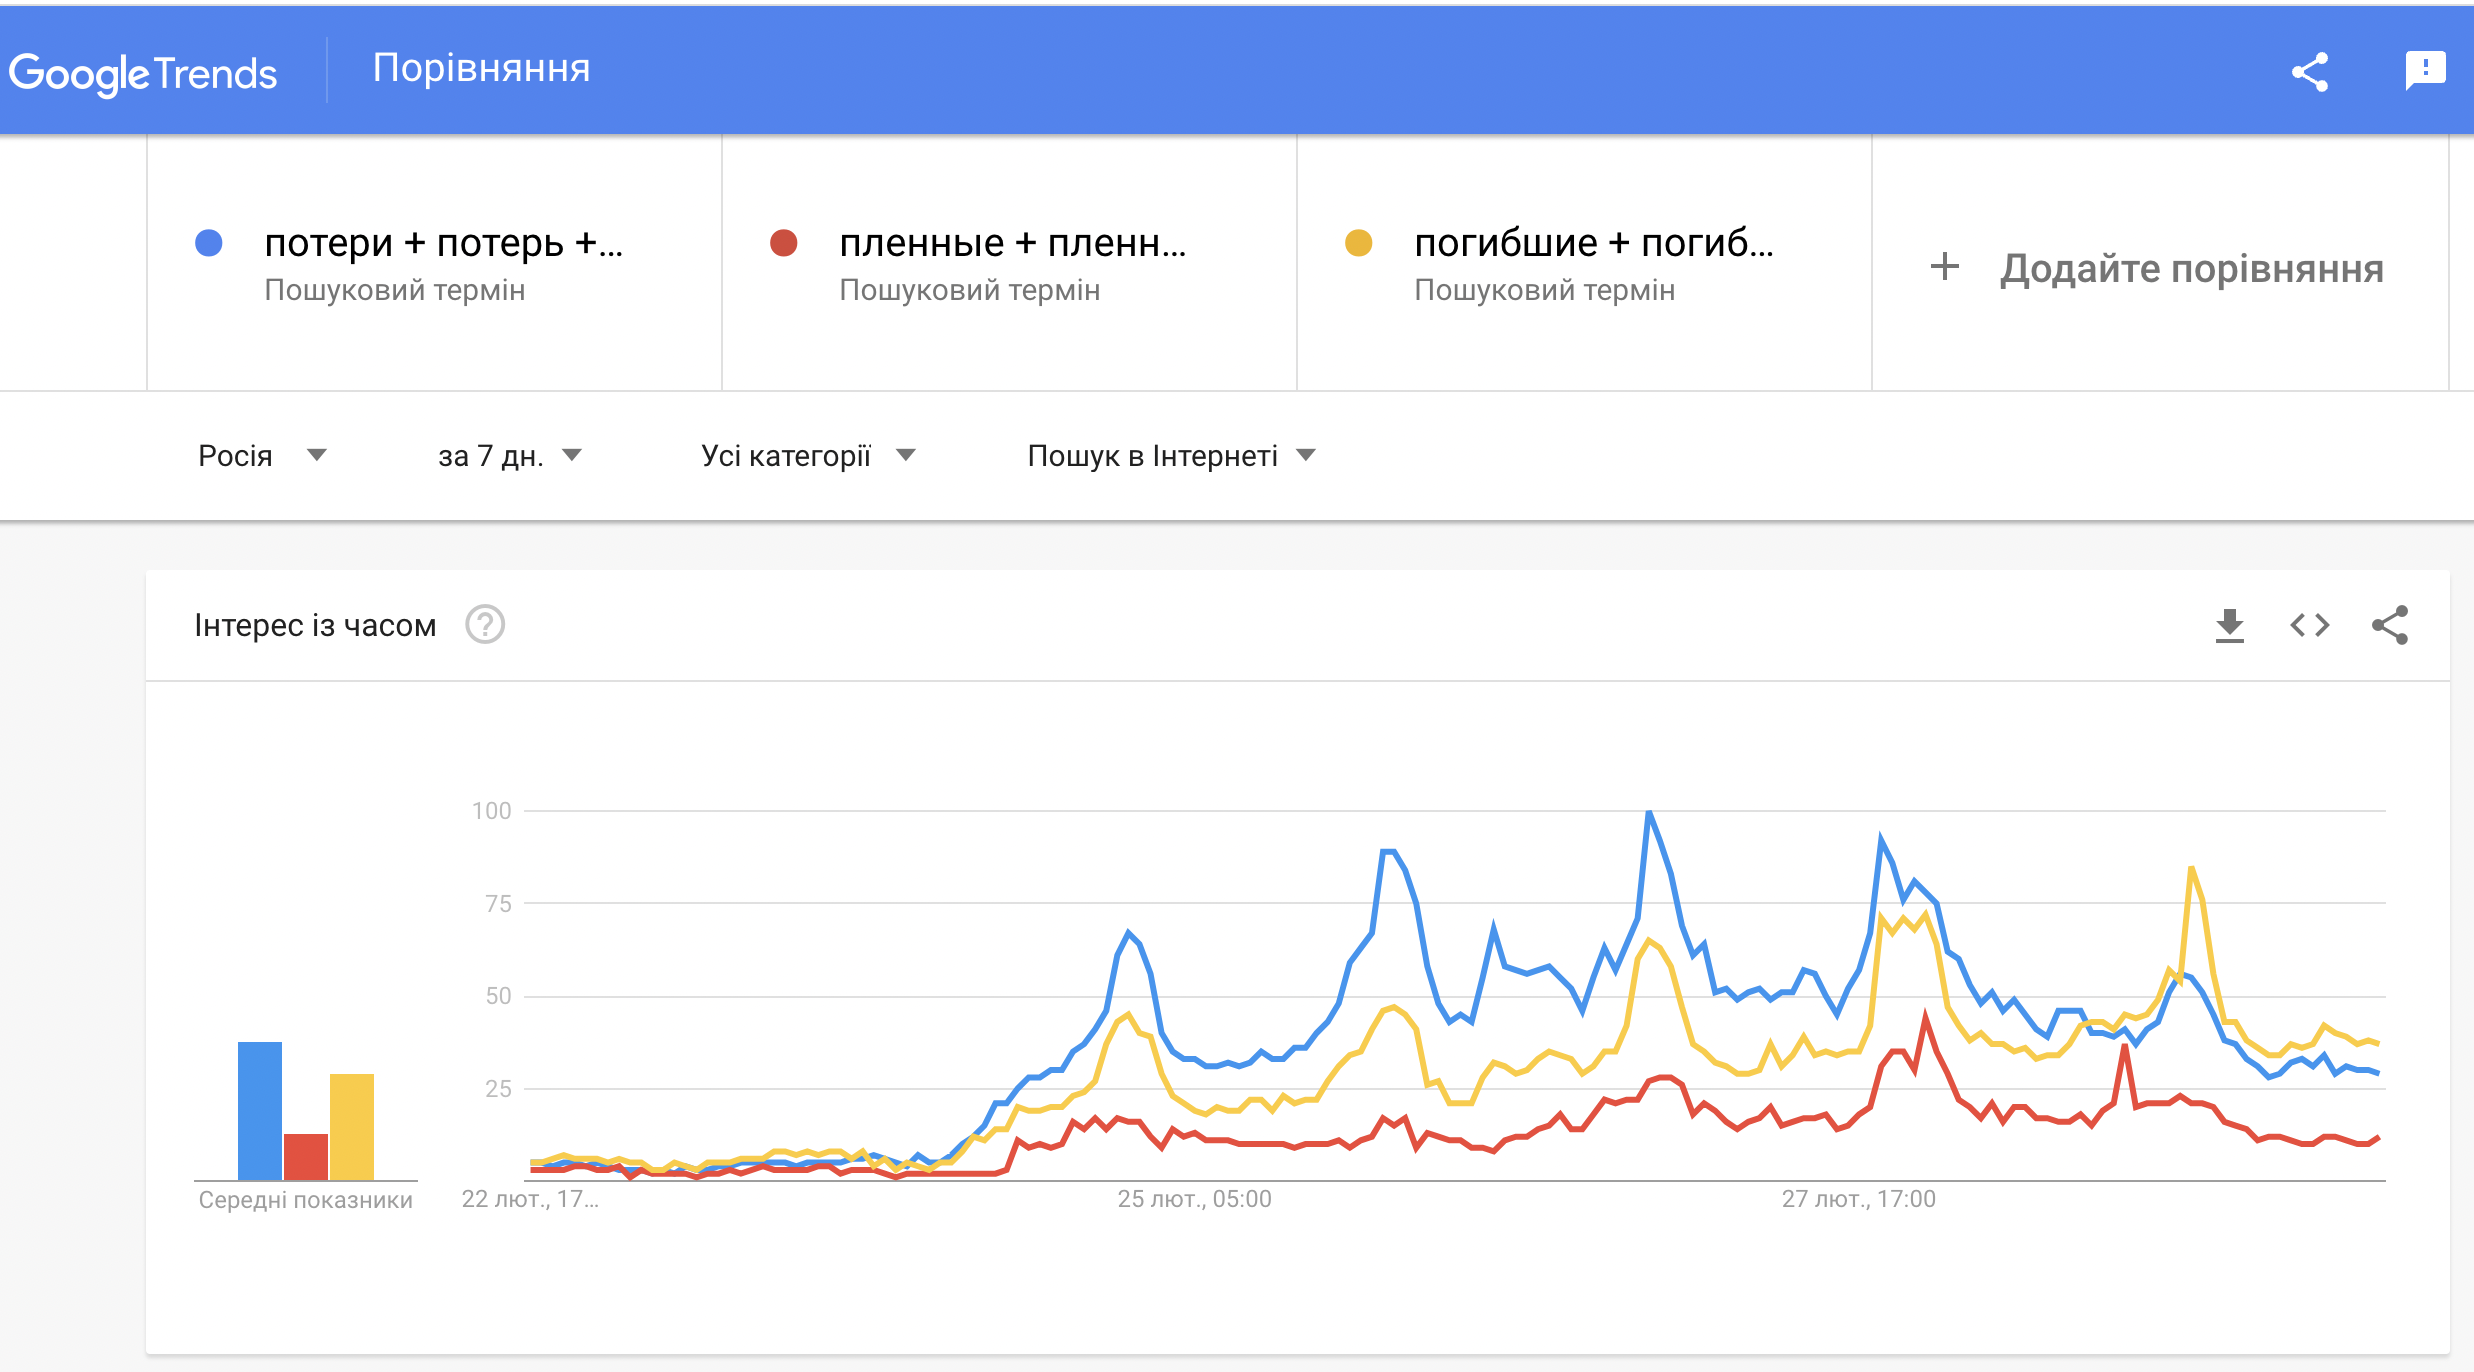
Task: Open the feedback icon in the header
Action: click(2425, 70)
